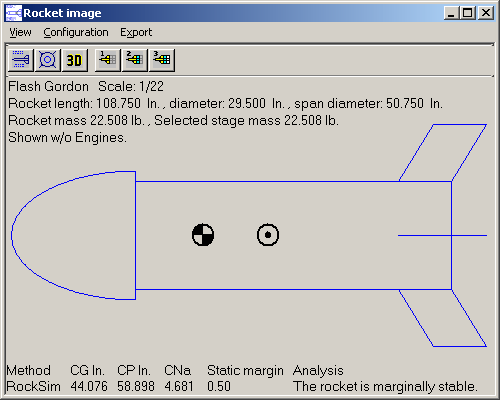Click the Flash Gordon rocket name text
Viewport: 500px width, 400px height.
49,87
